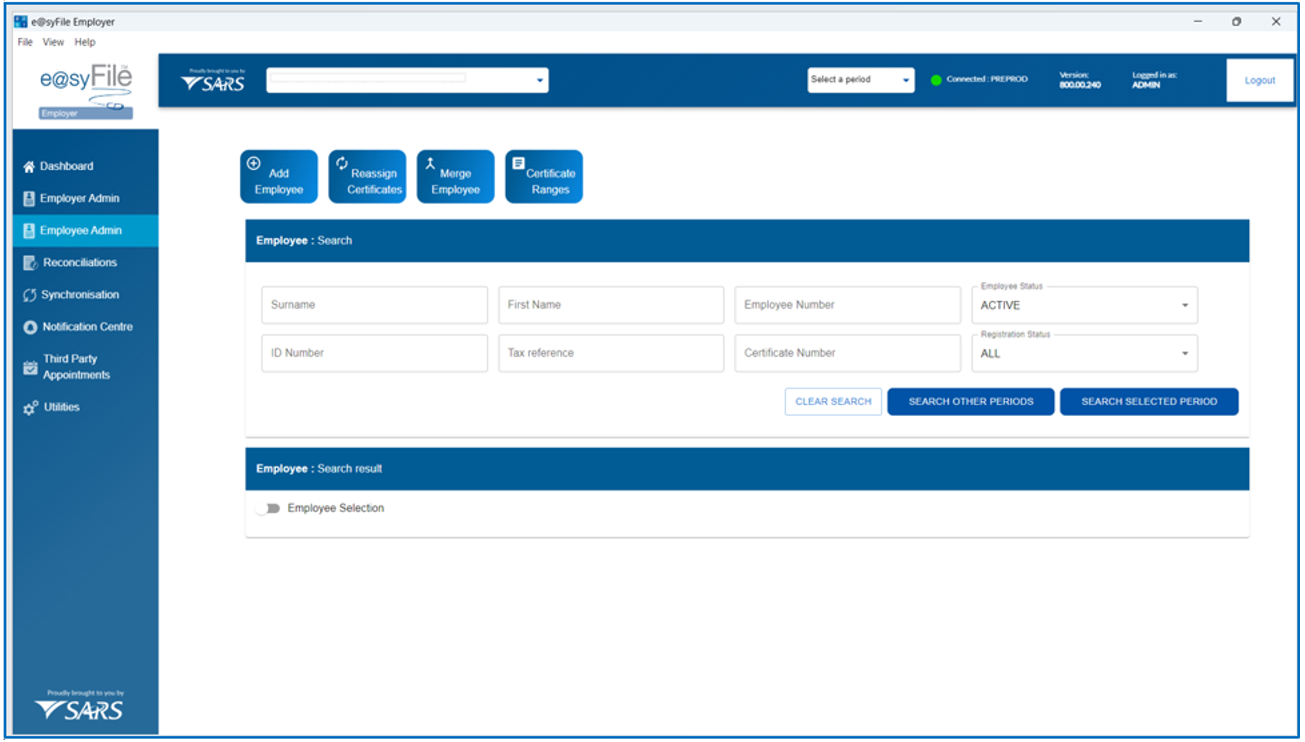Select the Reconciliations sidebar icon
Image resolution: width=1305 pixels, height=742 pixels.
click(x=30, y=263)
